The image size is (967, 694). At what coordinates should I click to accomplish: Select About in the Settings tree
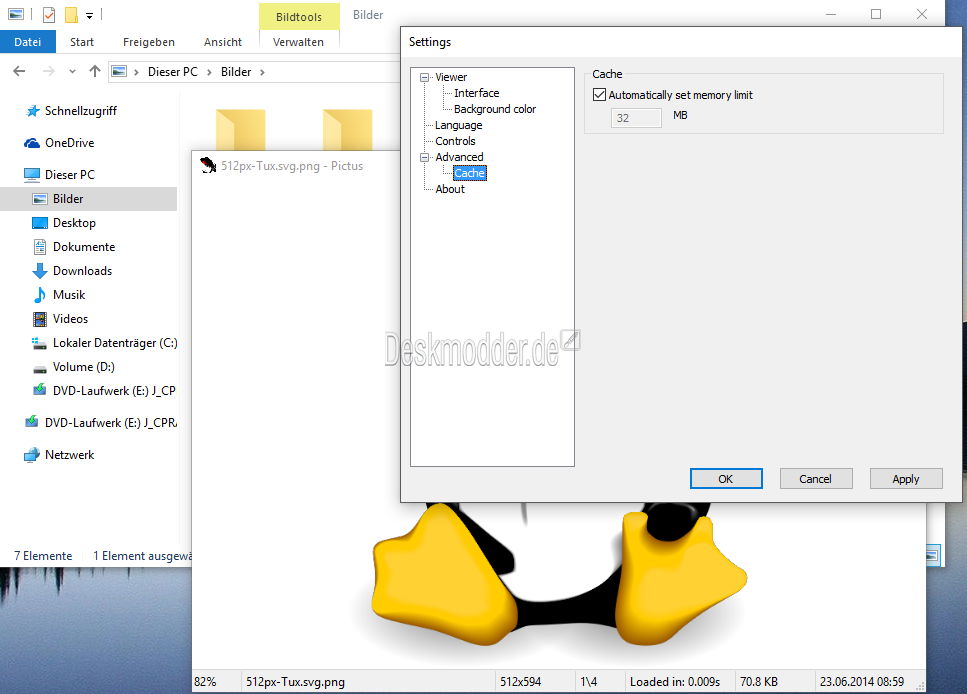[x=450, y=189]
